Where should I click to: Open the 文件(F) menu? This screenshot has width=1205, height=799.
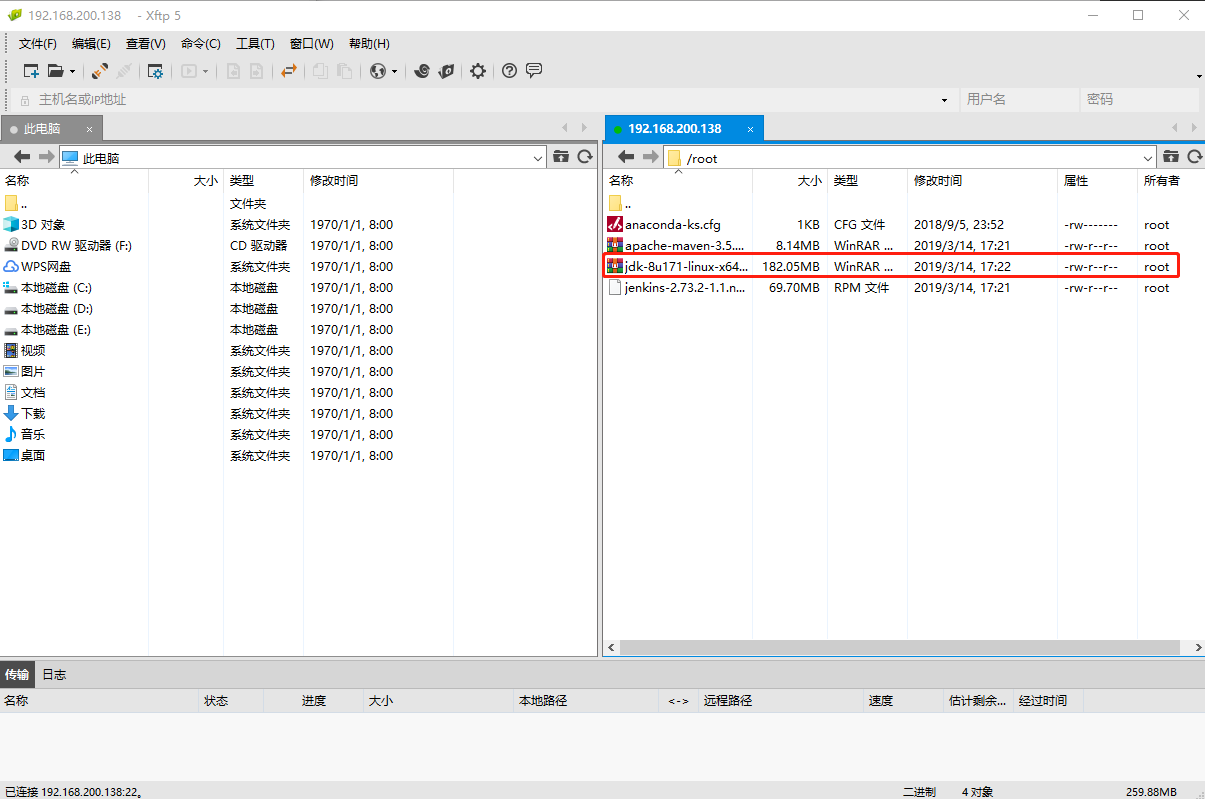click(38, 44)
